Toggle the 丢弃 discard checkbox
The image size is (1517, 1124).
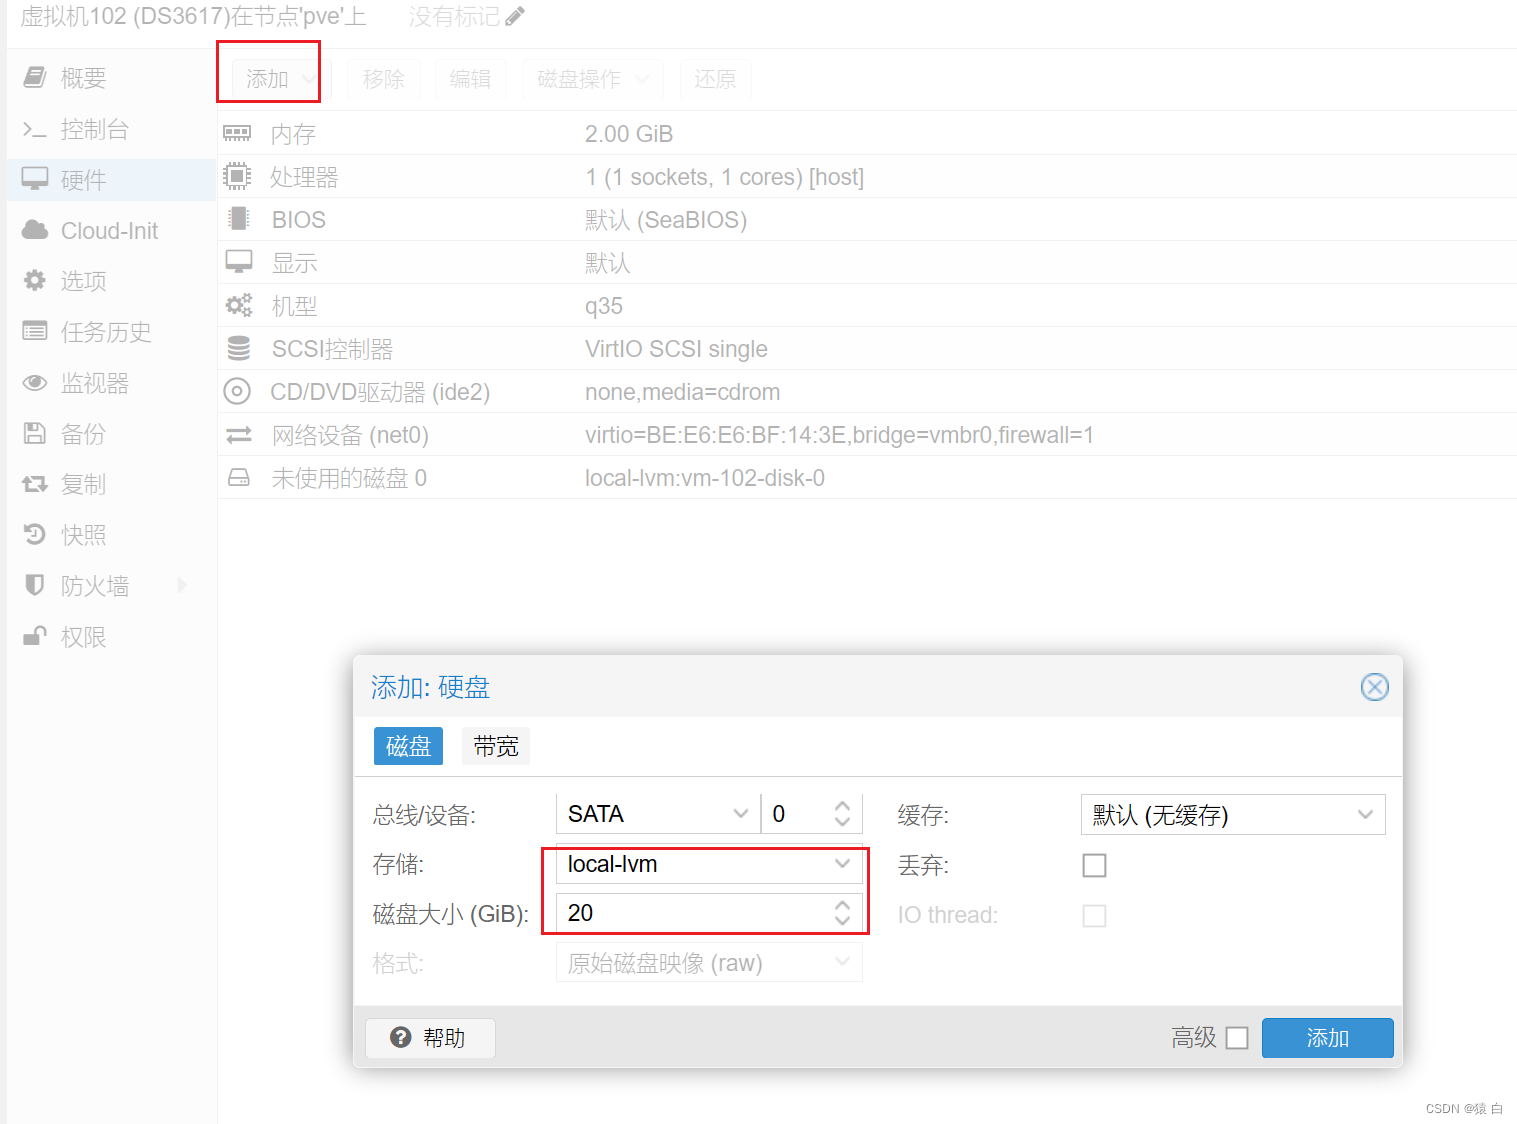click(1095, 865)
